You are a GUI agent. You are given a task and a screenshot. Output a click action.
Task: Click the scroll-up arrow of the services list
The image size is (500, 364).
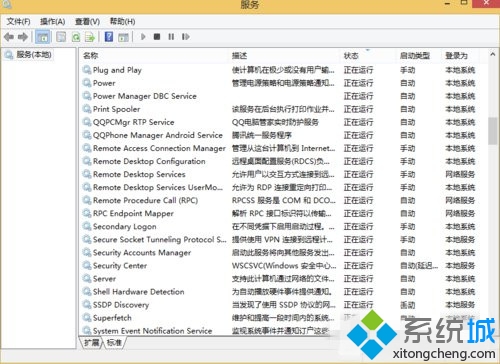coord(493,54)
